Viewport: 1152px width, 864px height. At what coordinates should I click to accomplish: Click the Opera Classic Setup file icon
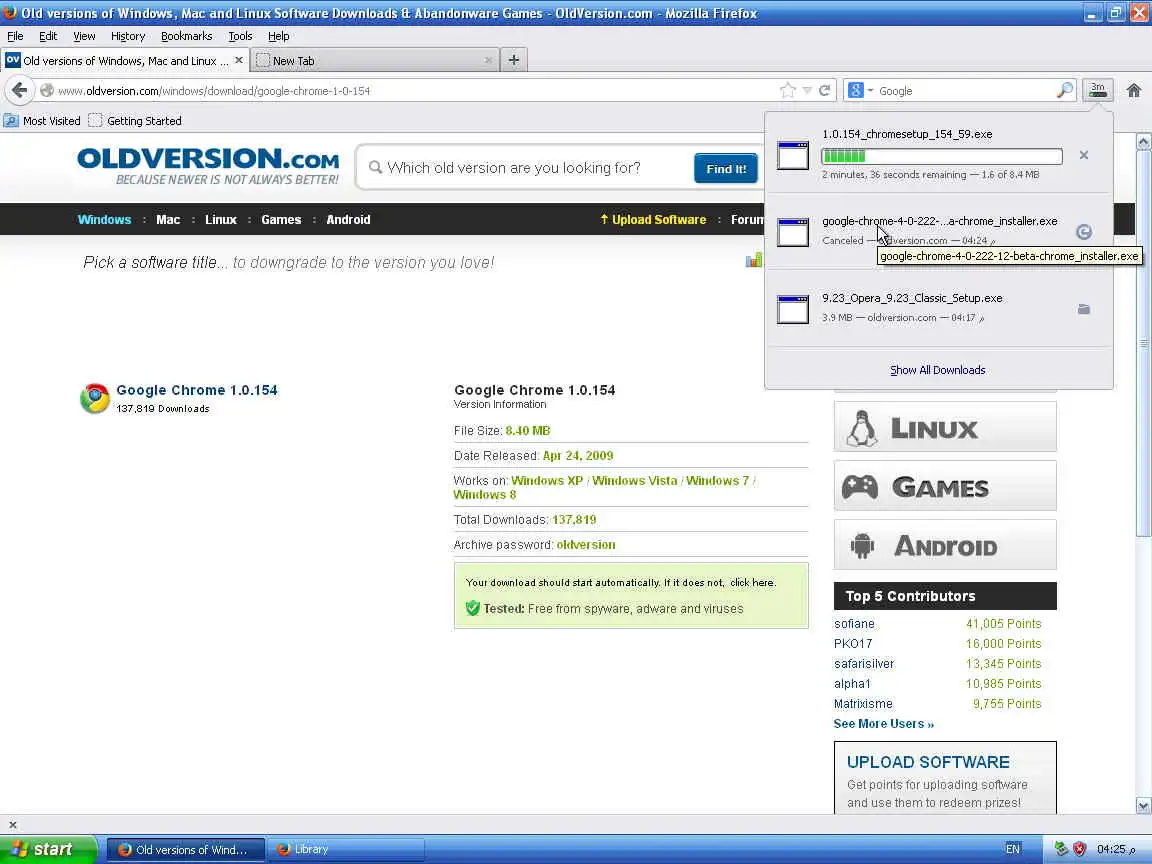coord(793,309)
